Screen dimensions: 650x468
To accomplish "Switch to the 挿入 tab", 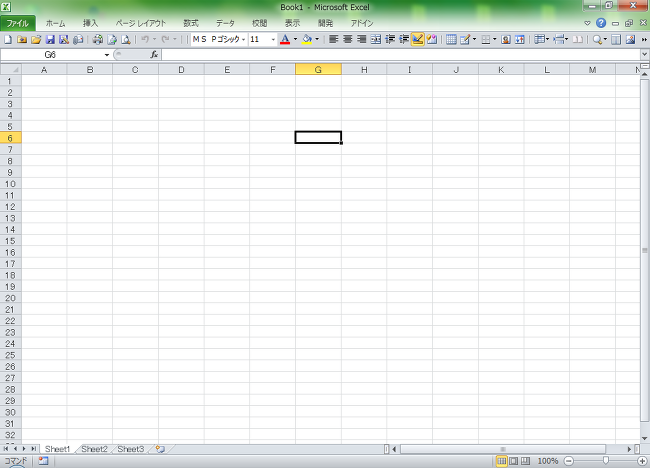I will [90, 23].
